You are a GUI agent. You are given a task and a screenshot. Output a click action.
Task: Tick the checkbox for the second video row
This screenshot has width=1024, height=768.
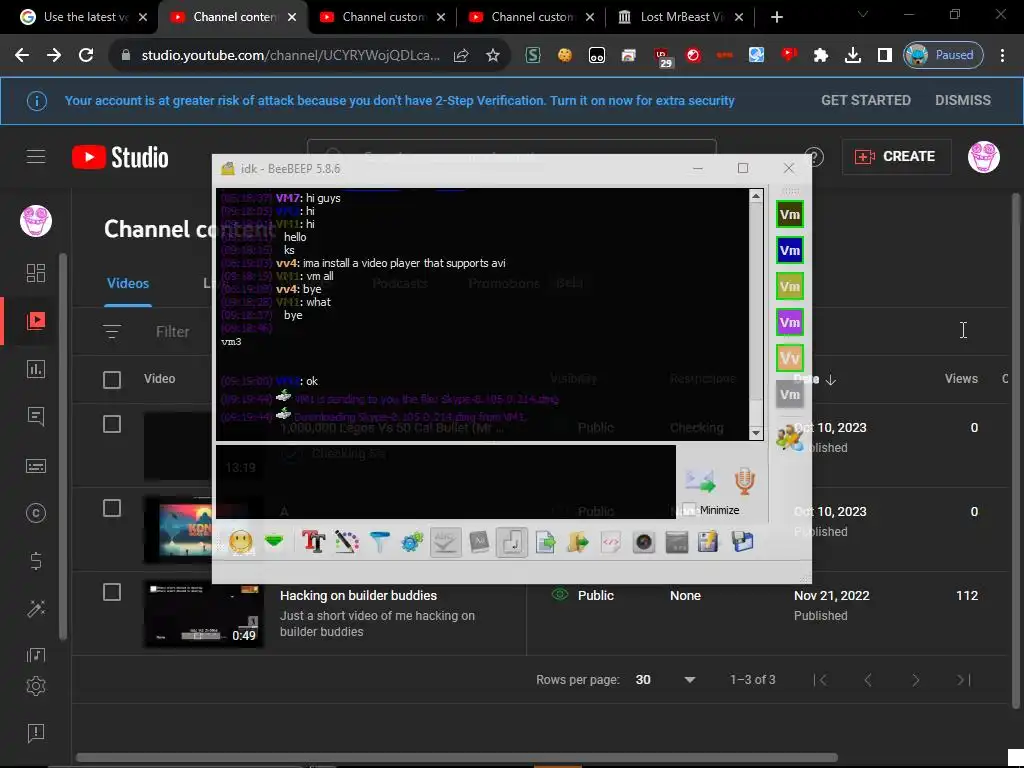[112, 508]
